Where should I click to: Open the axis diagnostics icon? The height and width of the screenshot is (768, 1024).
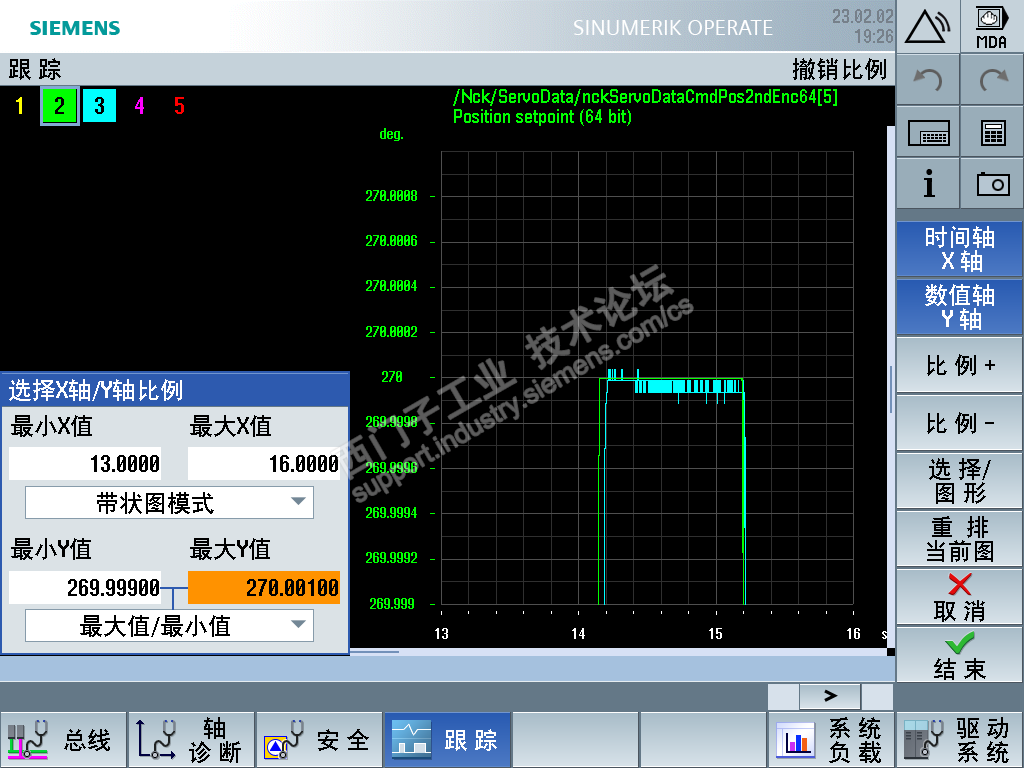click(156, 740)
